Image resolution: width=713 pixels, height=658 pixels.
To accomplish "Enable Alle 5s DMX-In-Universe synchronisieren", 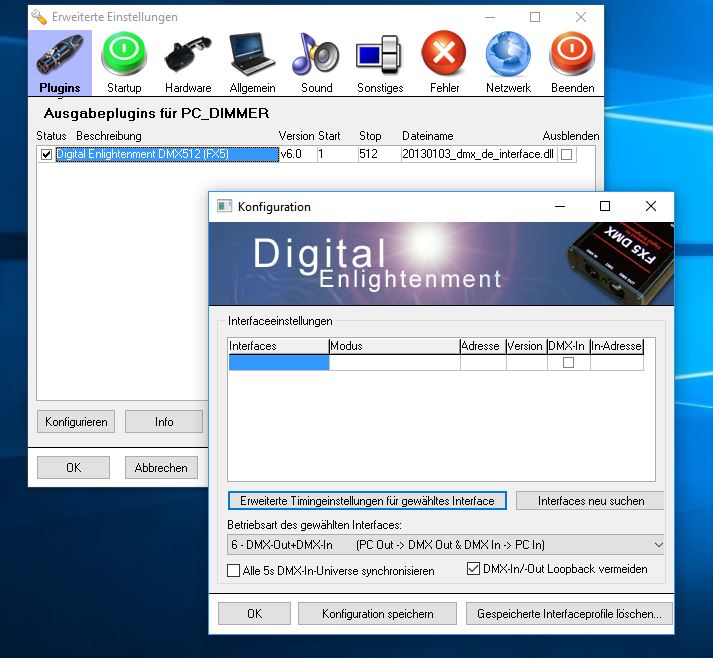I will point(233,570).
